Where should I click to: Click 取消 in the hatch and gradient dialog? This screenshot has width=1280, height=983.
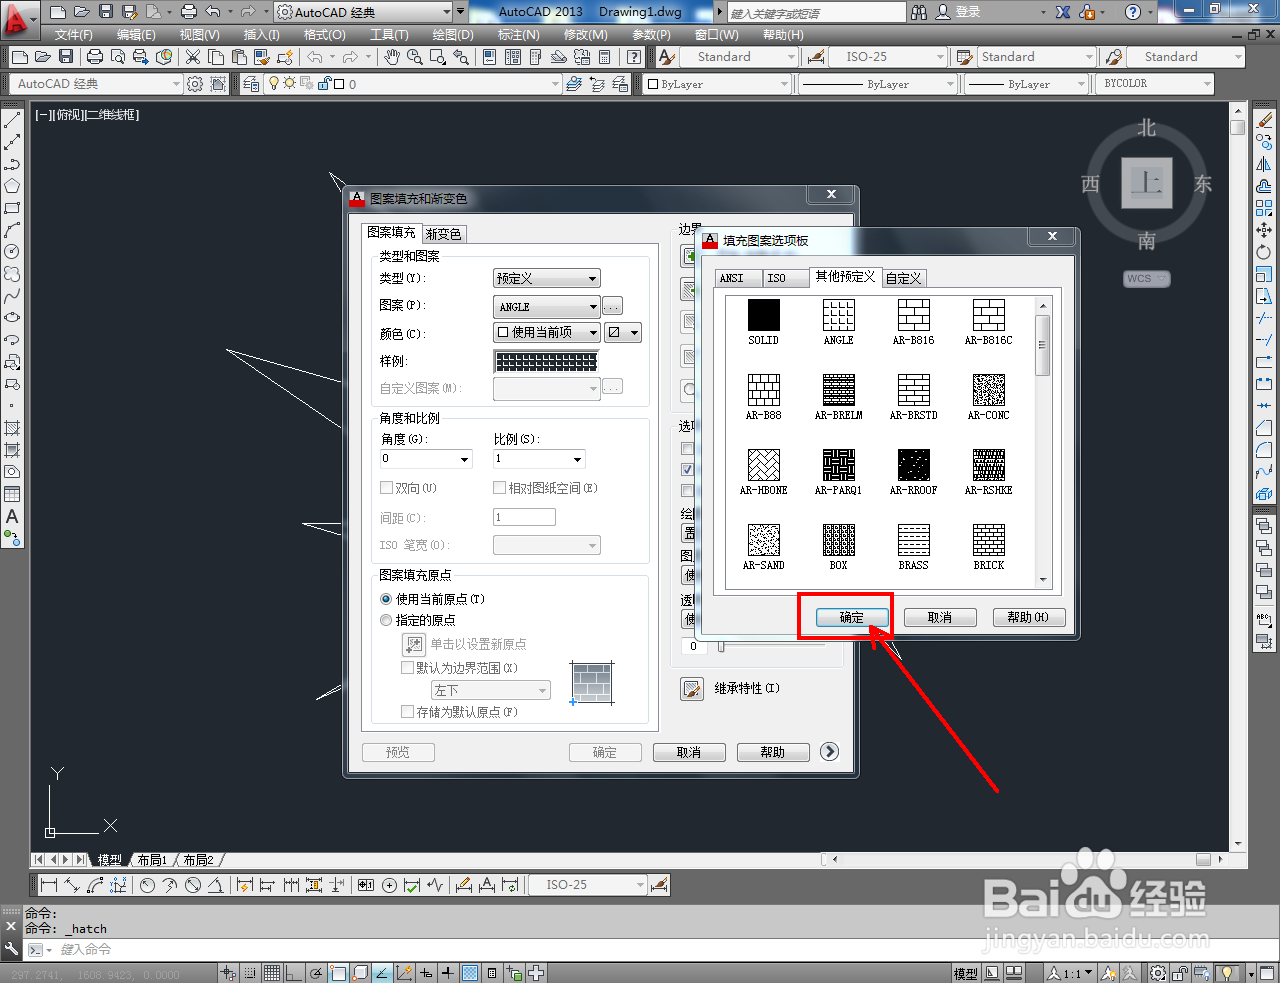tap(689, 752)
